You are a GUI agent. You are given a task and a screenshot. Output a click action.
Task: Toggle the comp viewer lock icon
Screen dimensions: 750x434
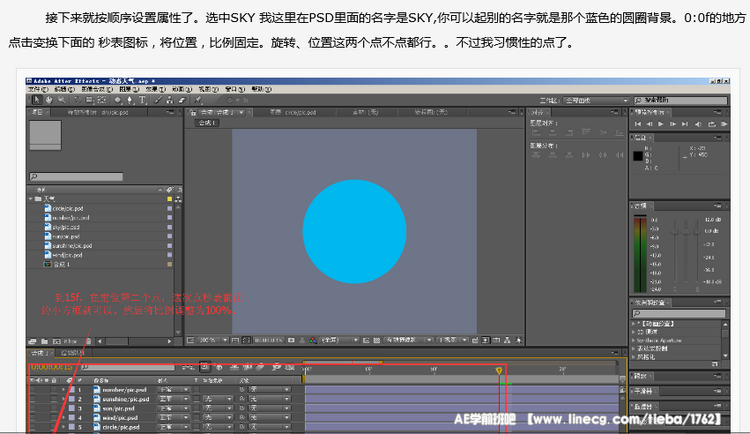[193, 112]
